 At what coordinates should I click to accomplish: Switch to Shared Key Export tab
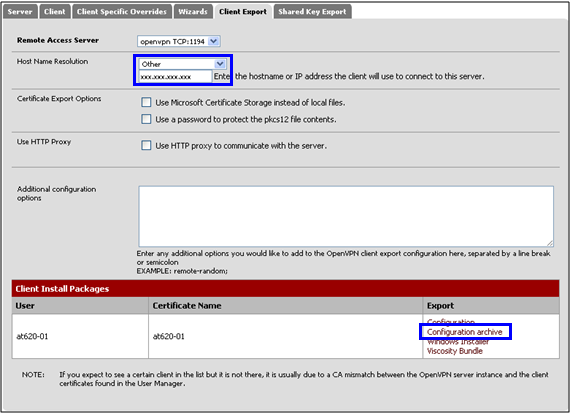[x=312, y=12]
